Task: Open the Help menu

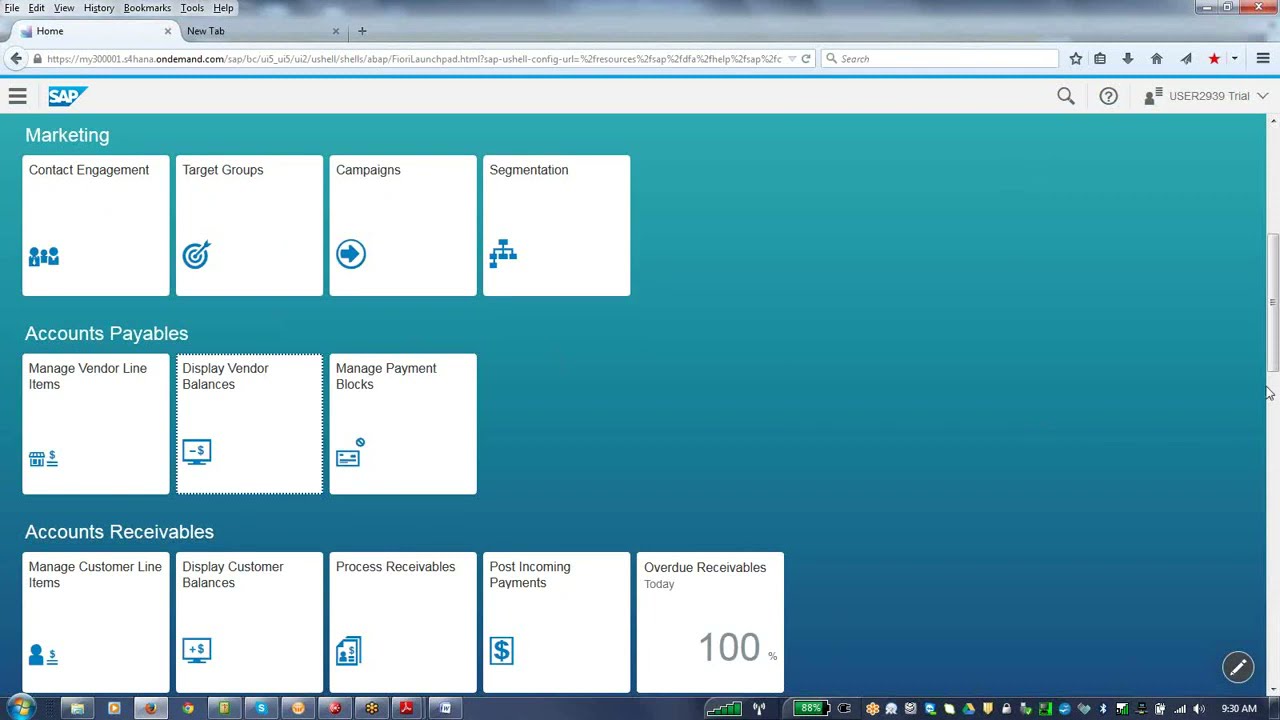Action: click(223, 8)
